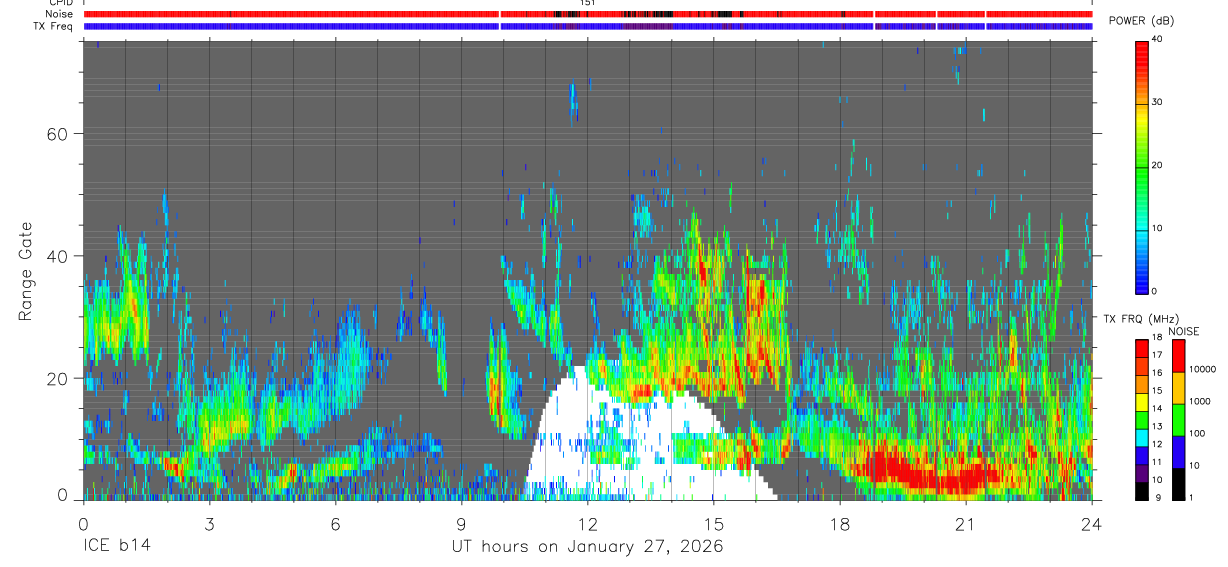Click the blue segment of NOISE legend
Viewport: 1228px width, 567px height.
tap(1179, 452)
